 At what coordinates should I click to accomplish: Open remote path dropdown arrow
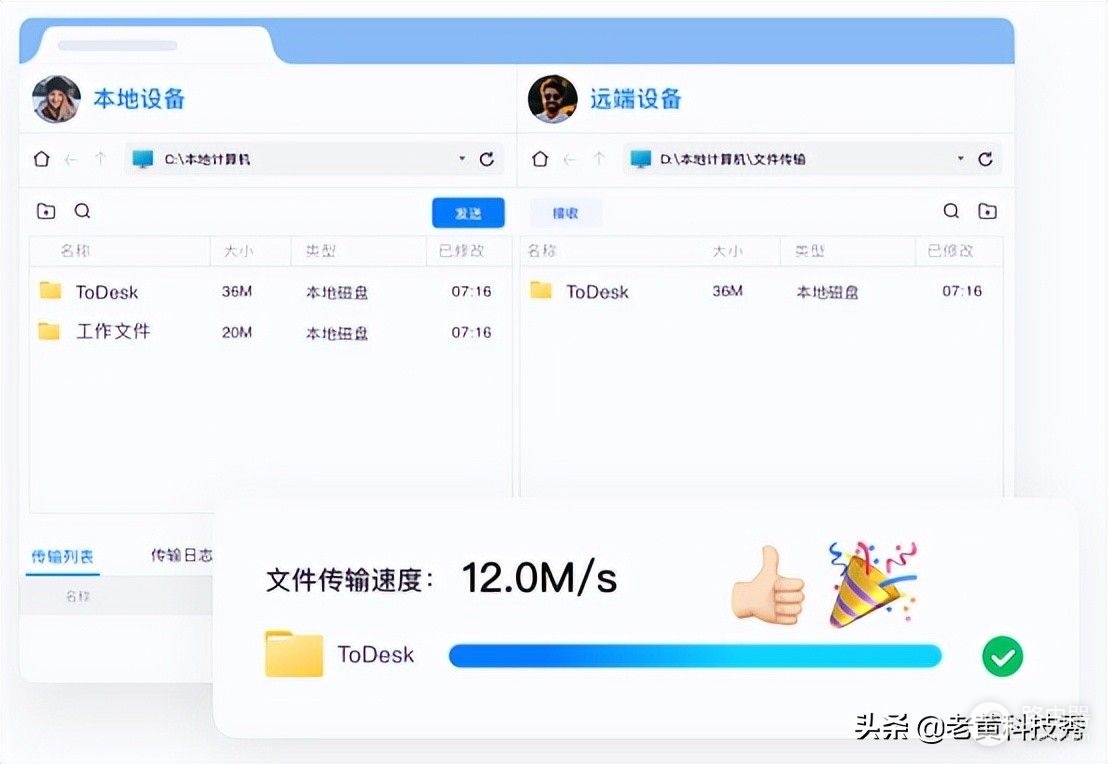[961, 158]
